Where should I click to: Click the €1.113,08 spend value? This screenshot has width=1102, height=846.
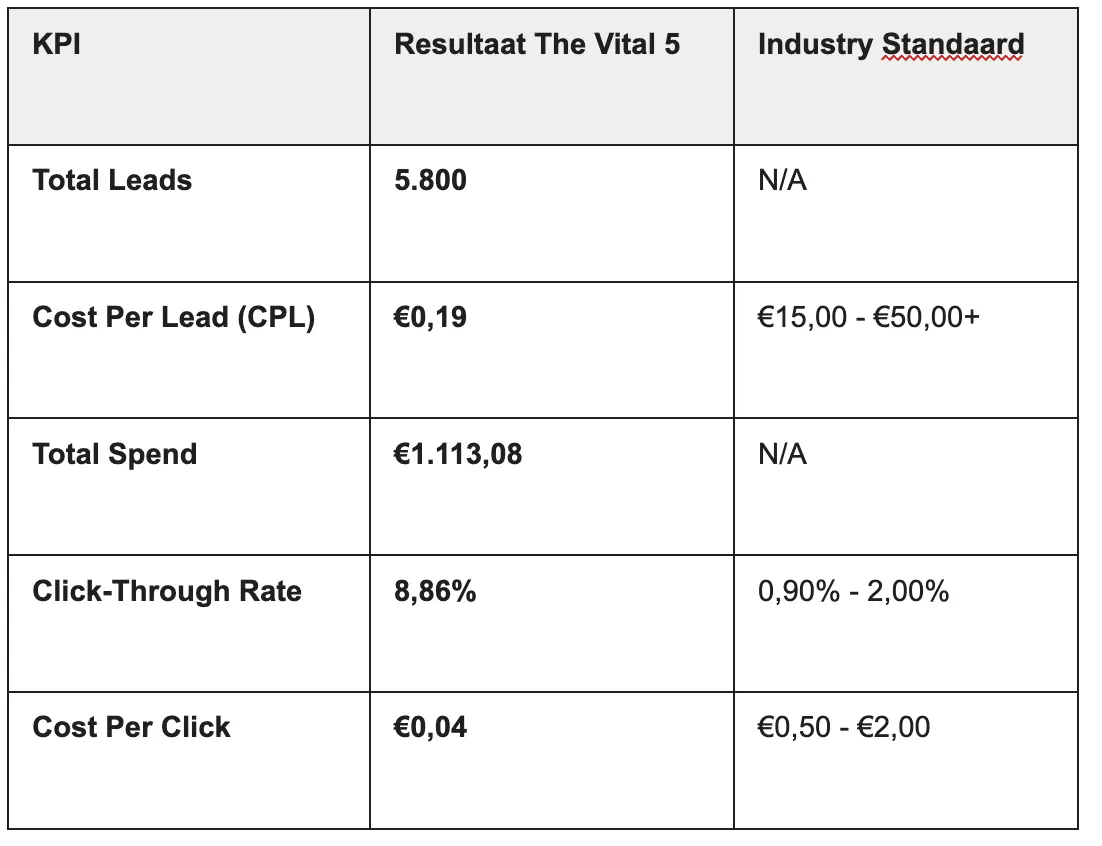[458, 455]
